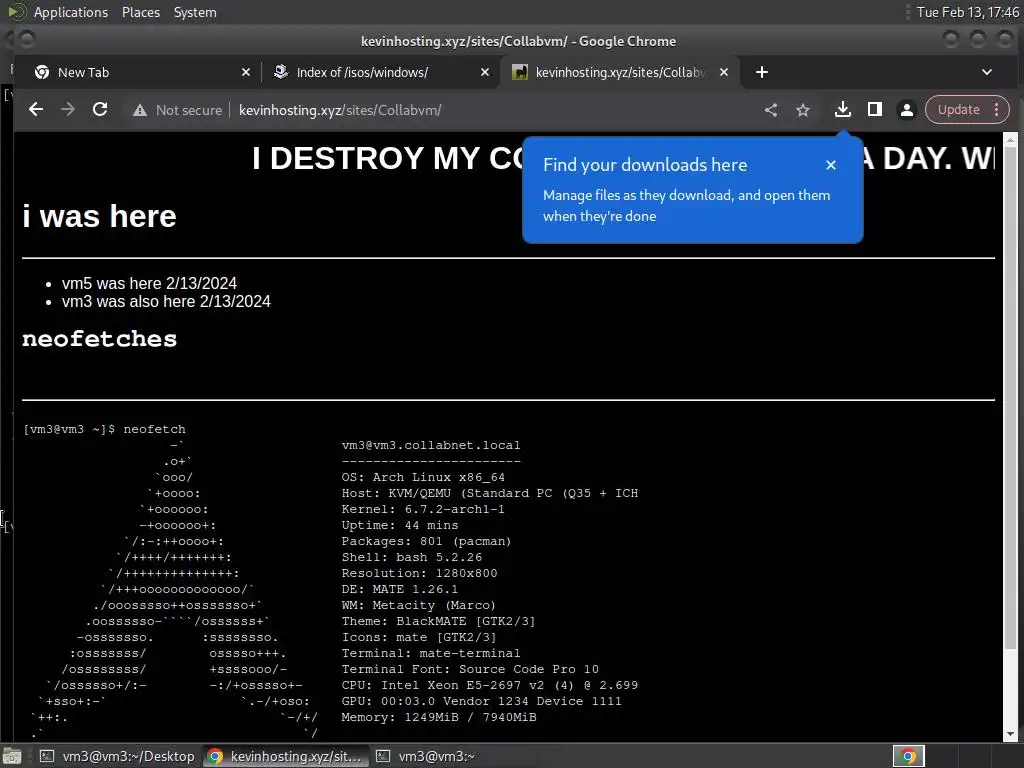Screen dimensions: 1024x768
Task: Open the Applications menu
Action: (x=71, y=12)
